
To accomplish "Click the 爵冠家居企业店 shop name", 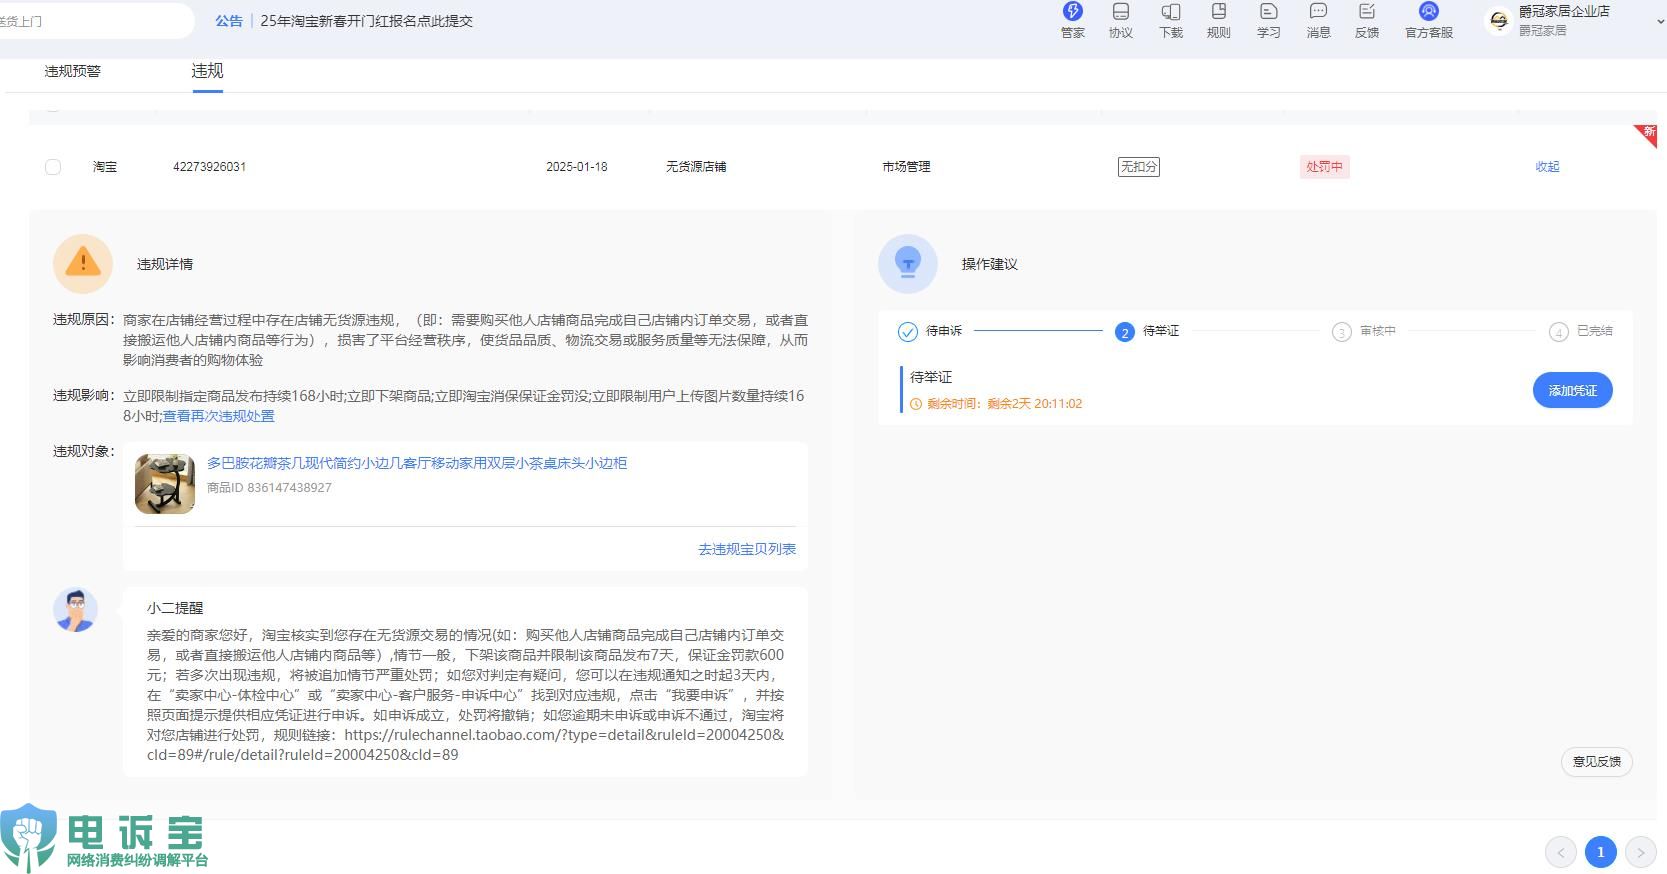I will click(x=1564, y=11).
